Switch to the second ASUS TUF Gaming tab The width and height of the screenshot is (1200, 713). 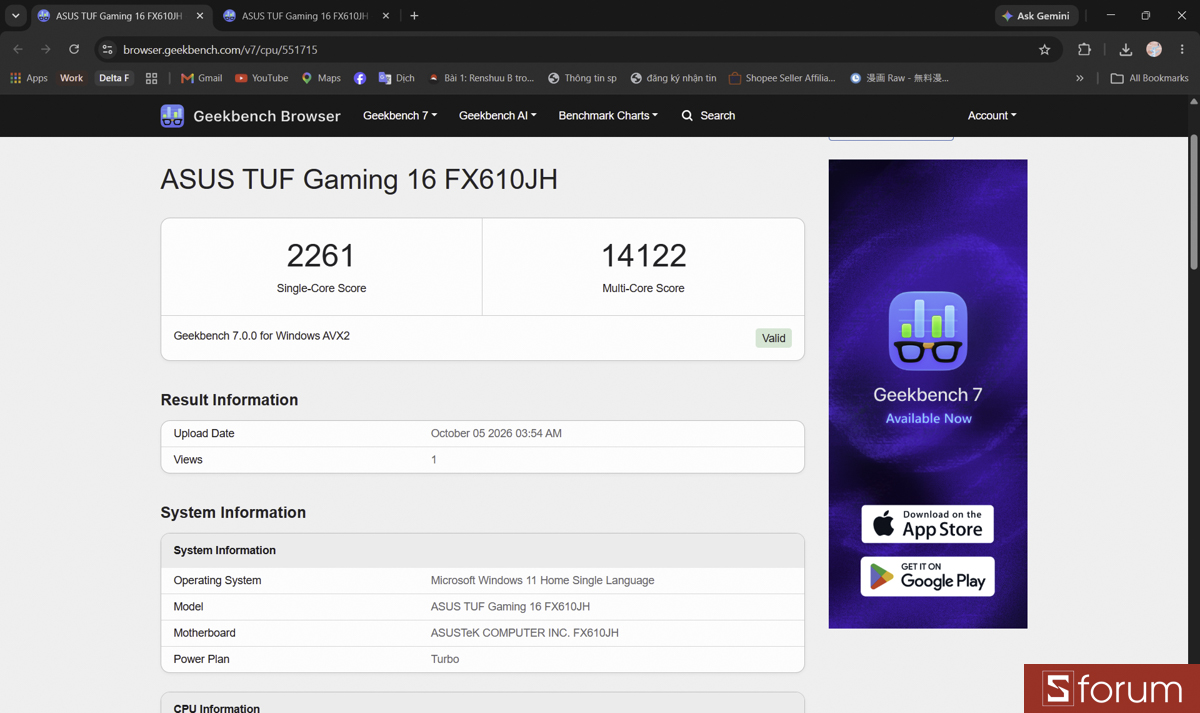coord(305,16)
